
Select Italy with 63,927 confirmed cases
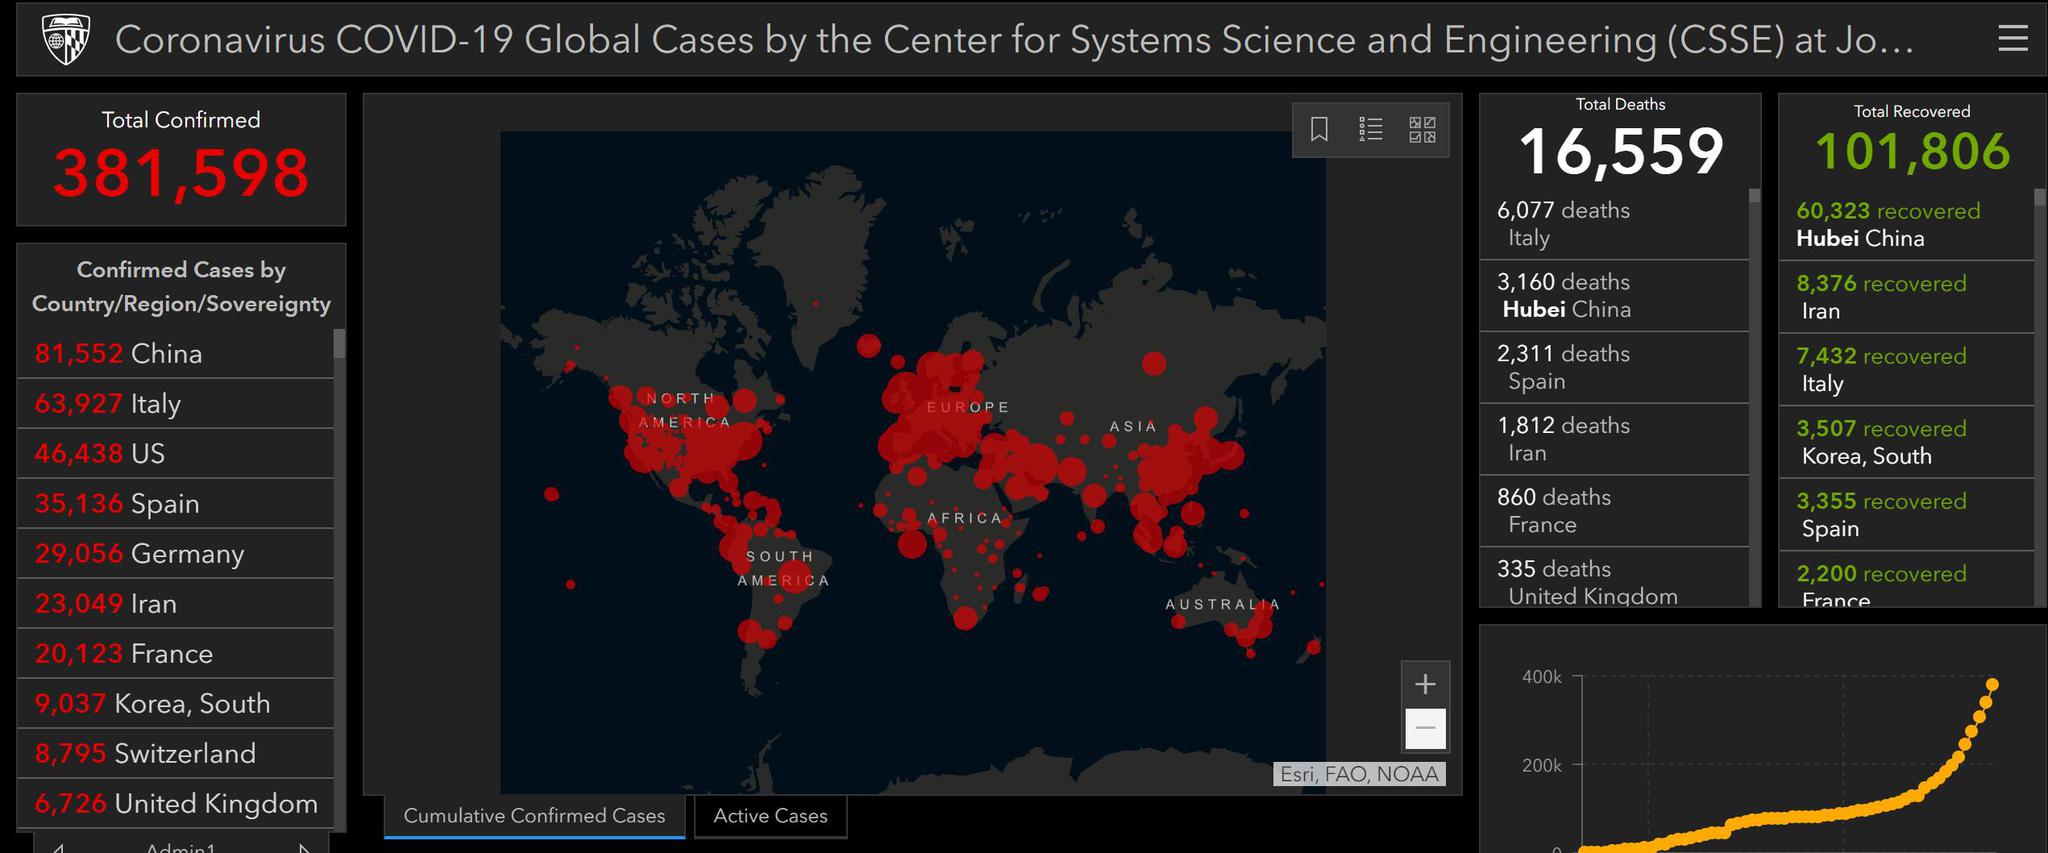pyautogui.click(x=175, y=404)
